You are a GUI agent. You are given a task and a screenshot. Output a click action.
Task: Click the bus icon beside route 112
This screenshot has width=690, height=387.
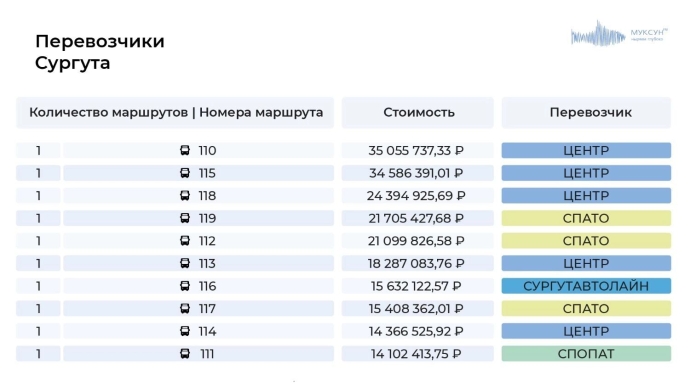(x=185, y=241)
